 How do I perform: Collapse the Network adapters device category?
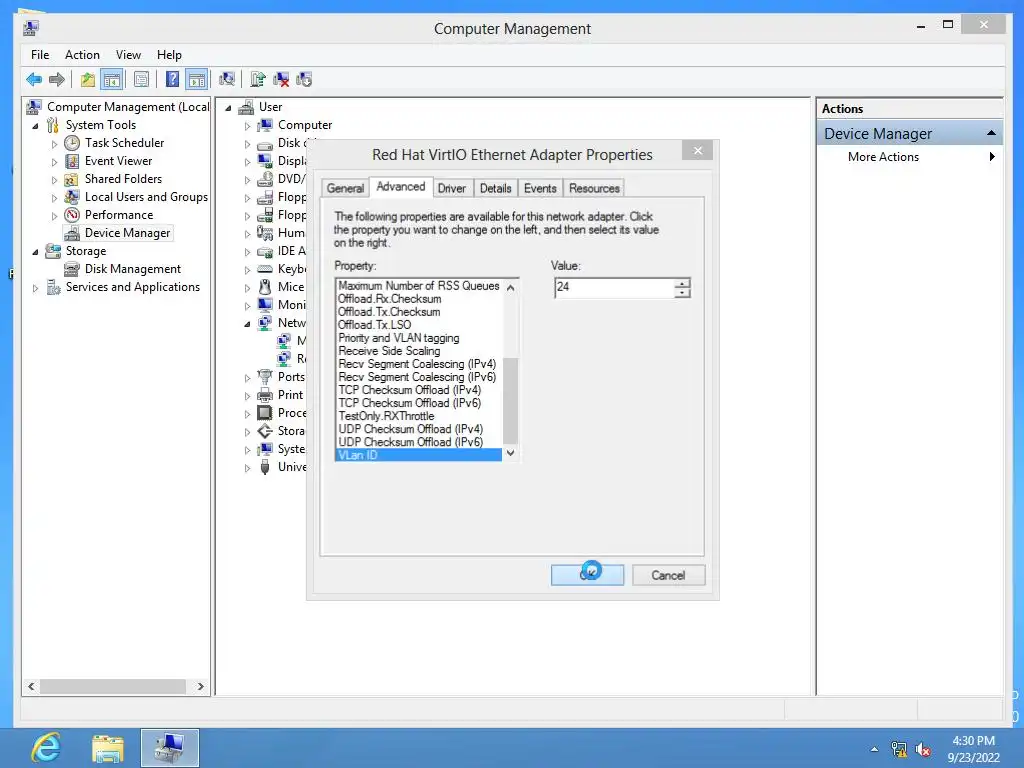click(x=247, y=324)
